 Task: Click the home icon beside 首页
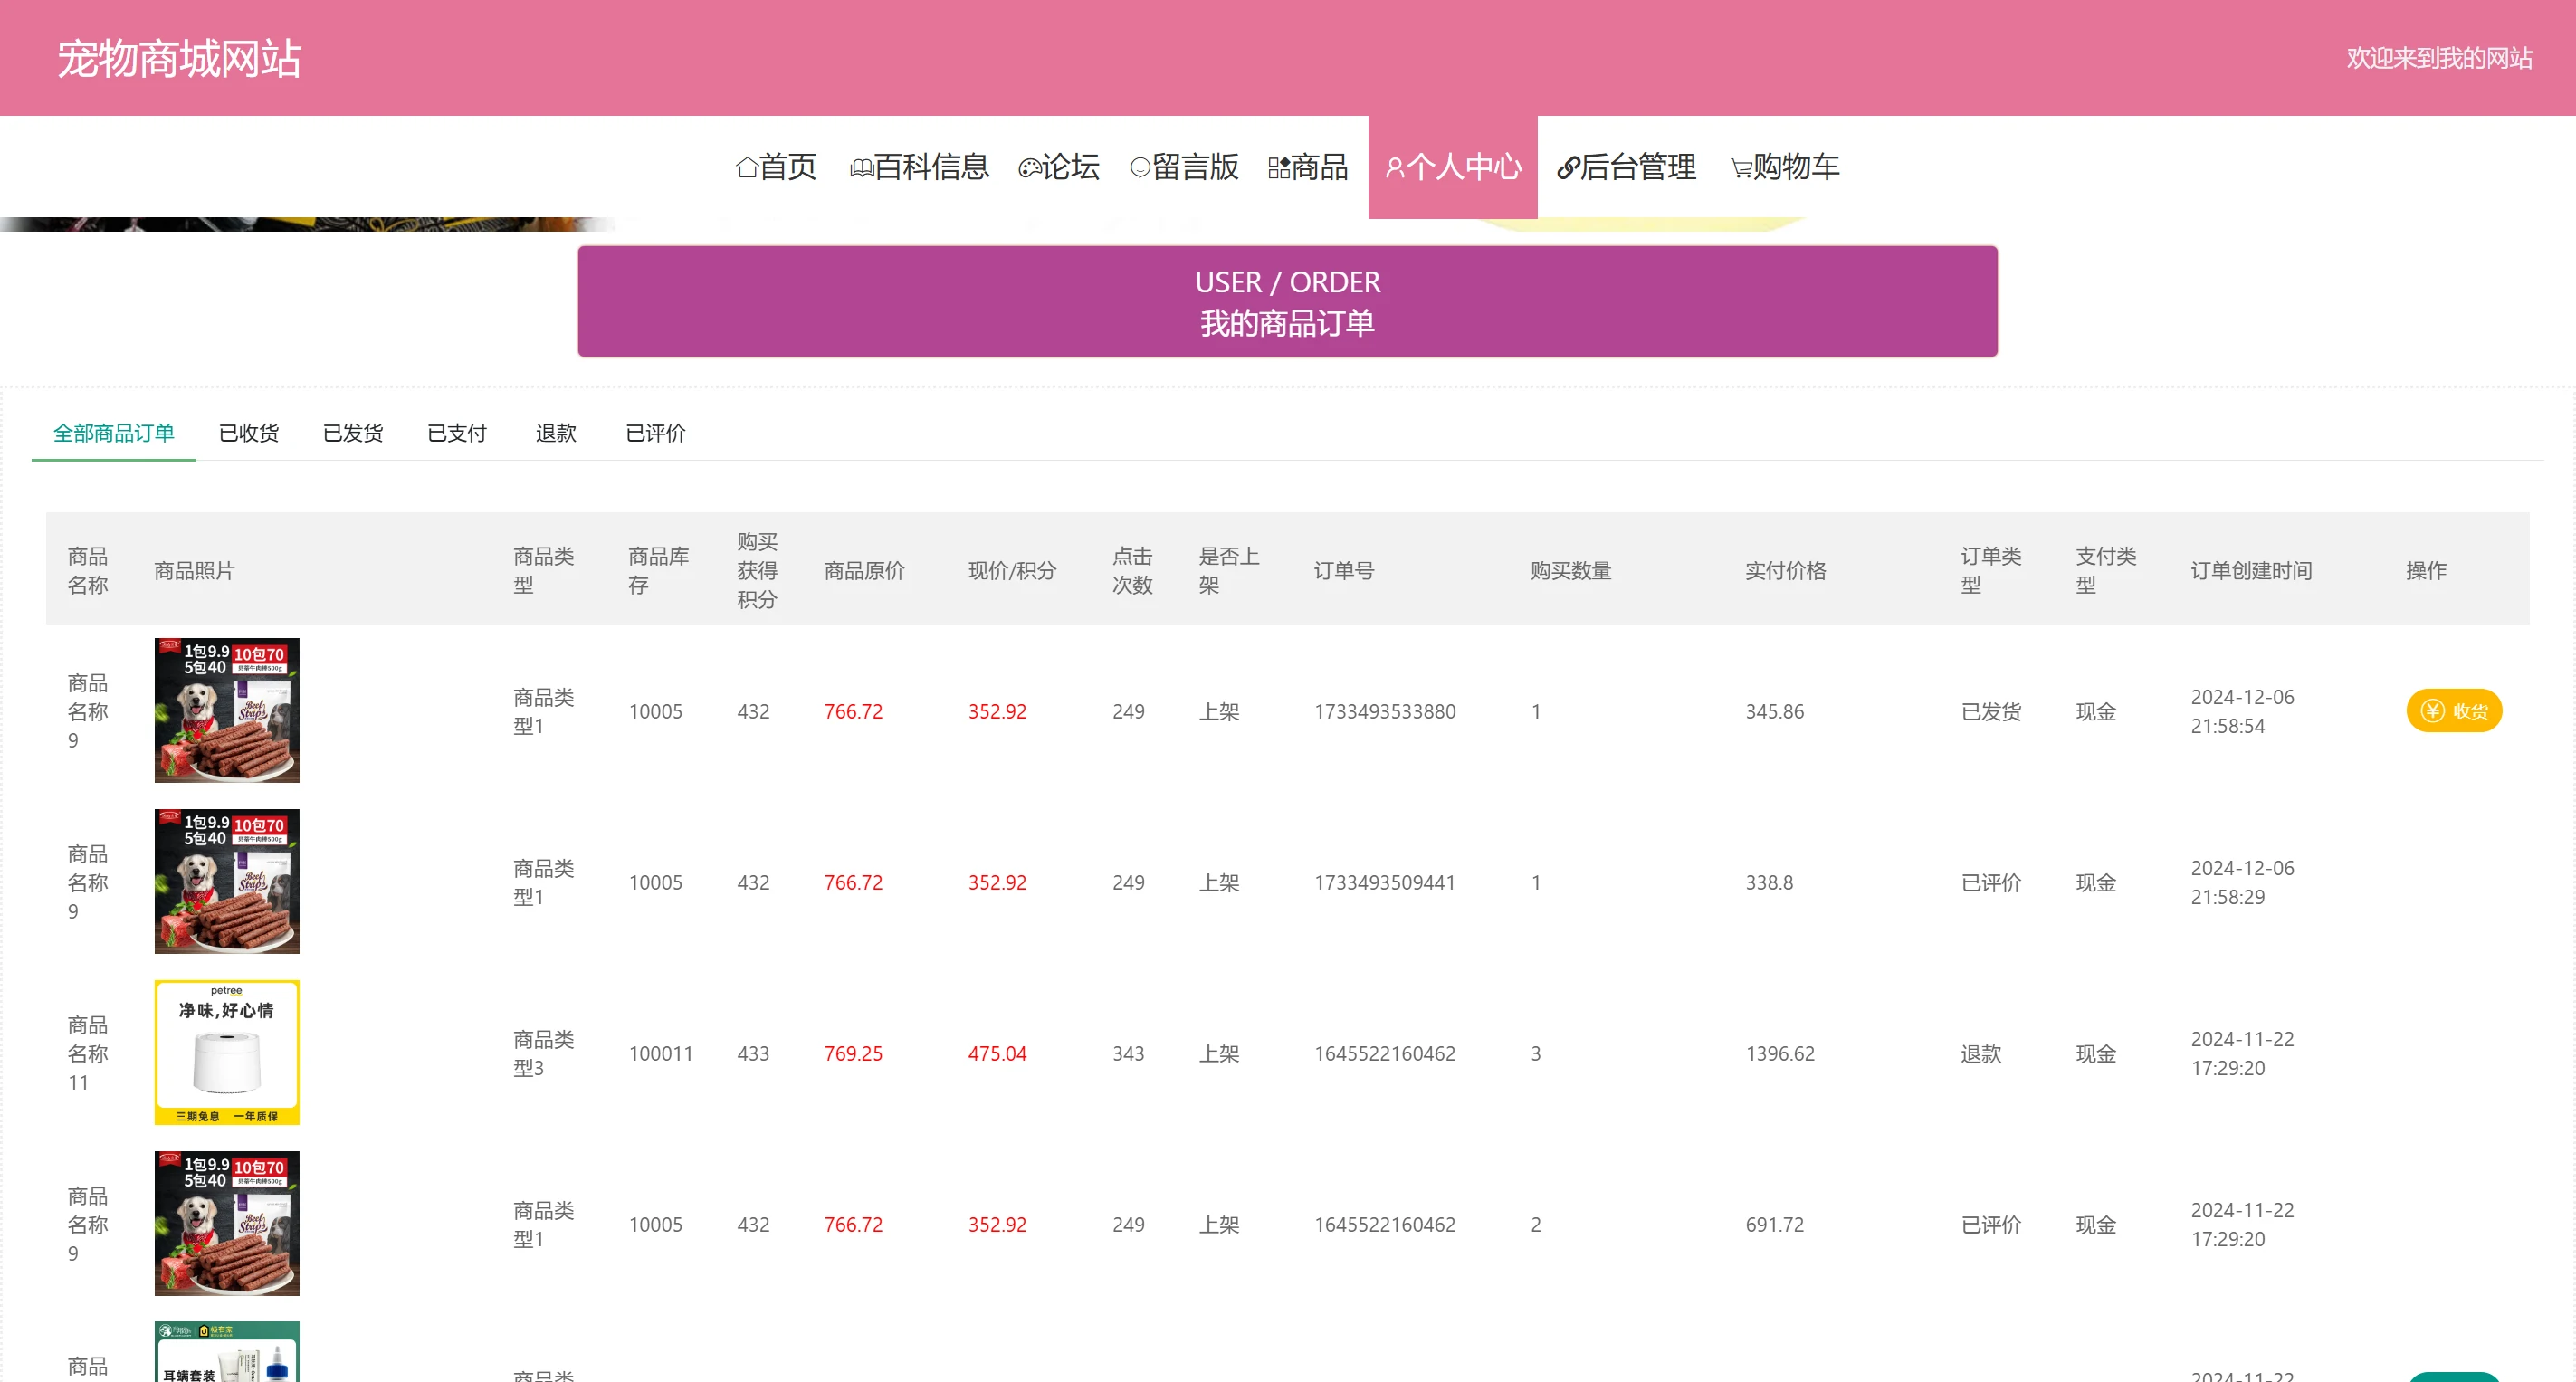(746, 168)
